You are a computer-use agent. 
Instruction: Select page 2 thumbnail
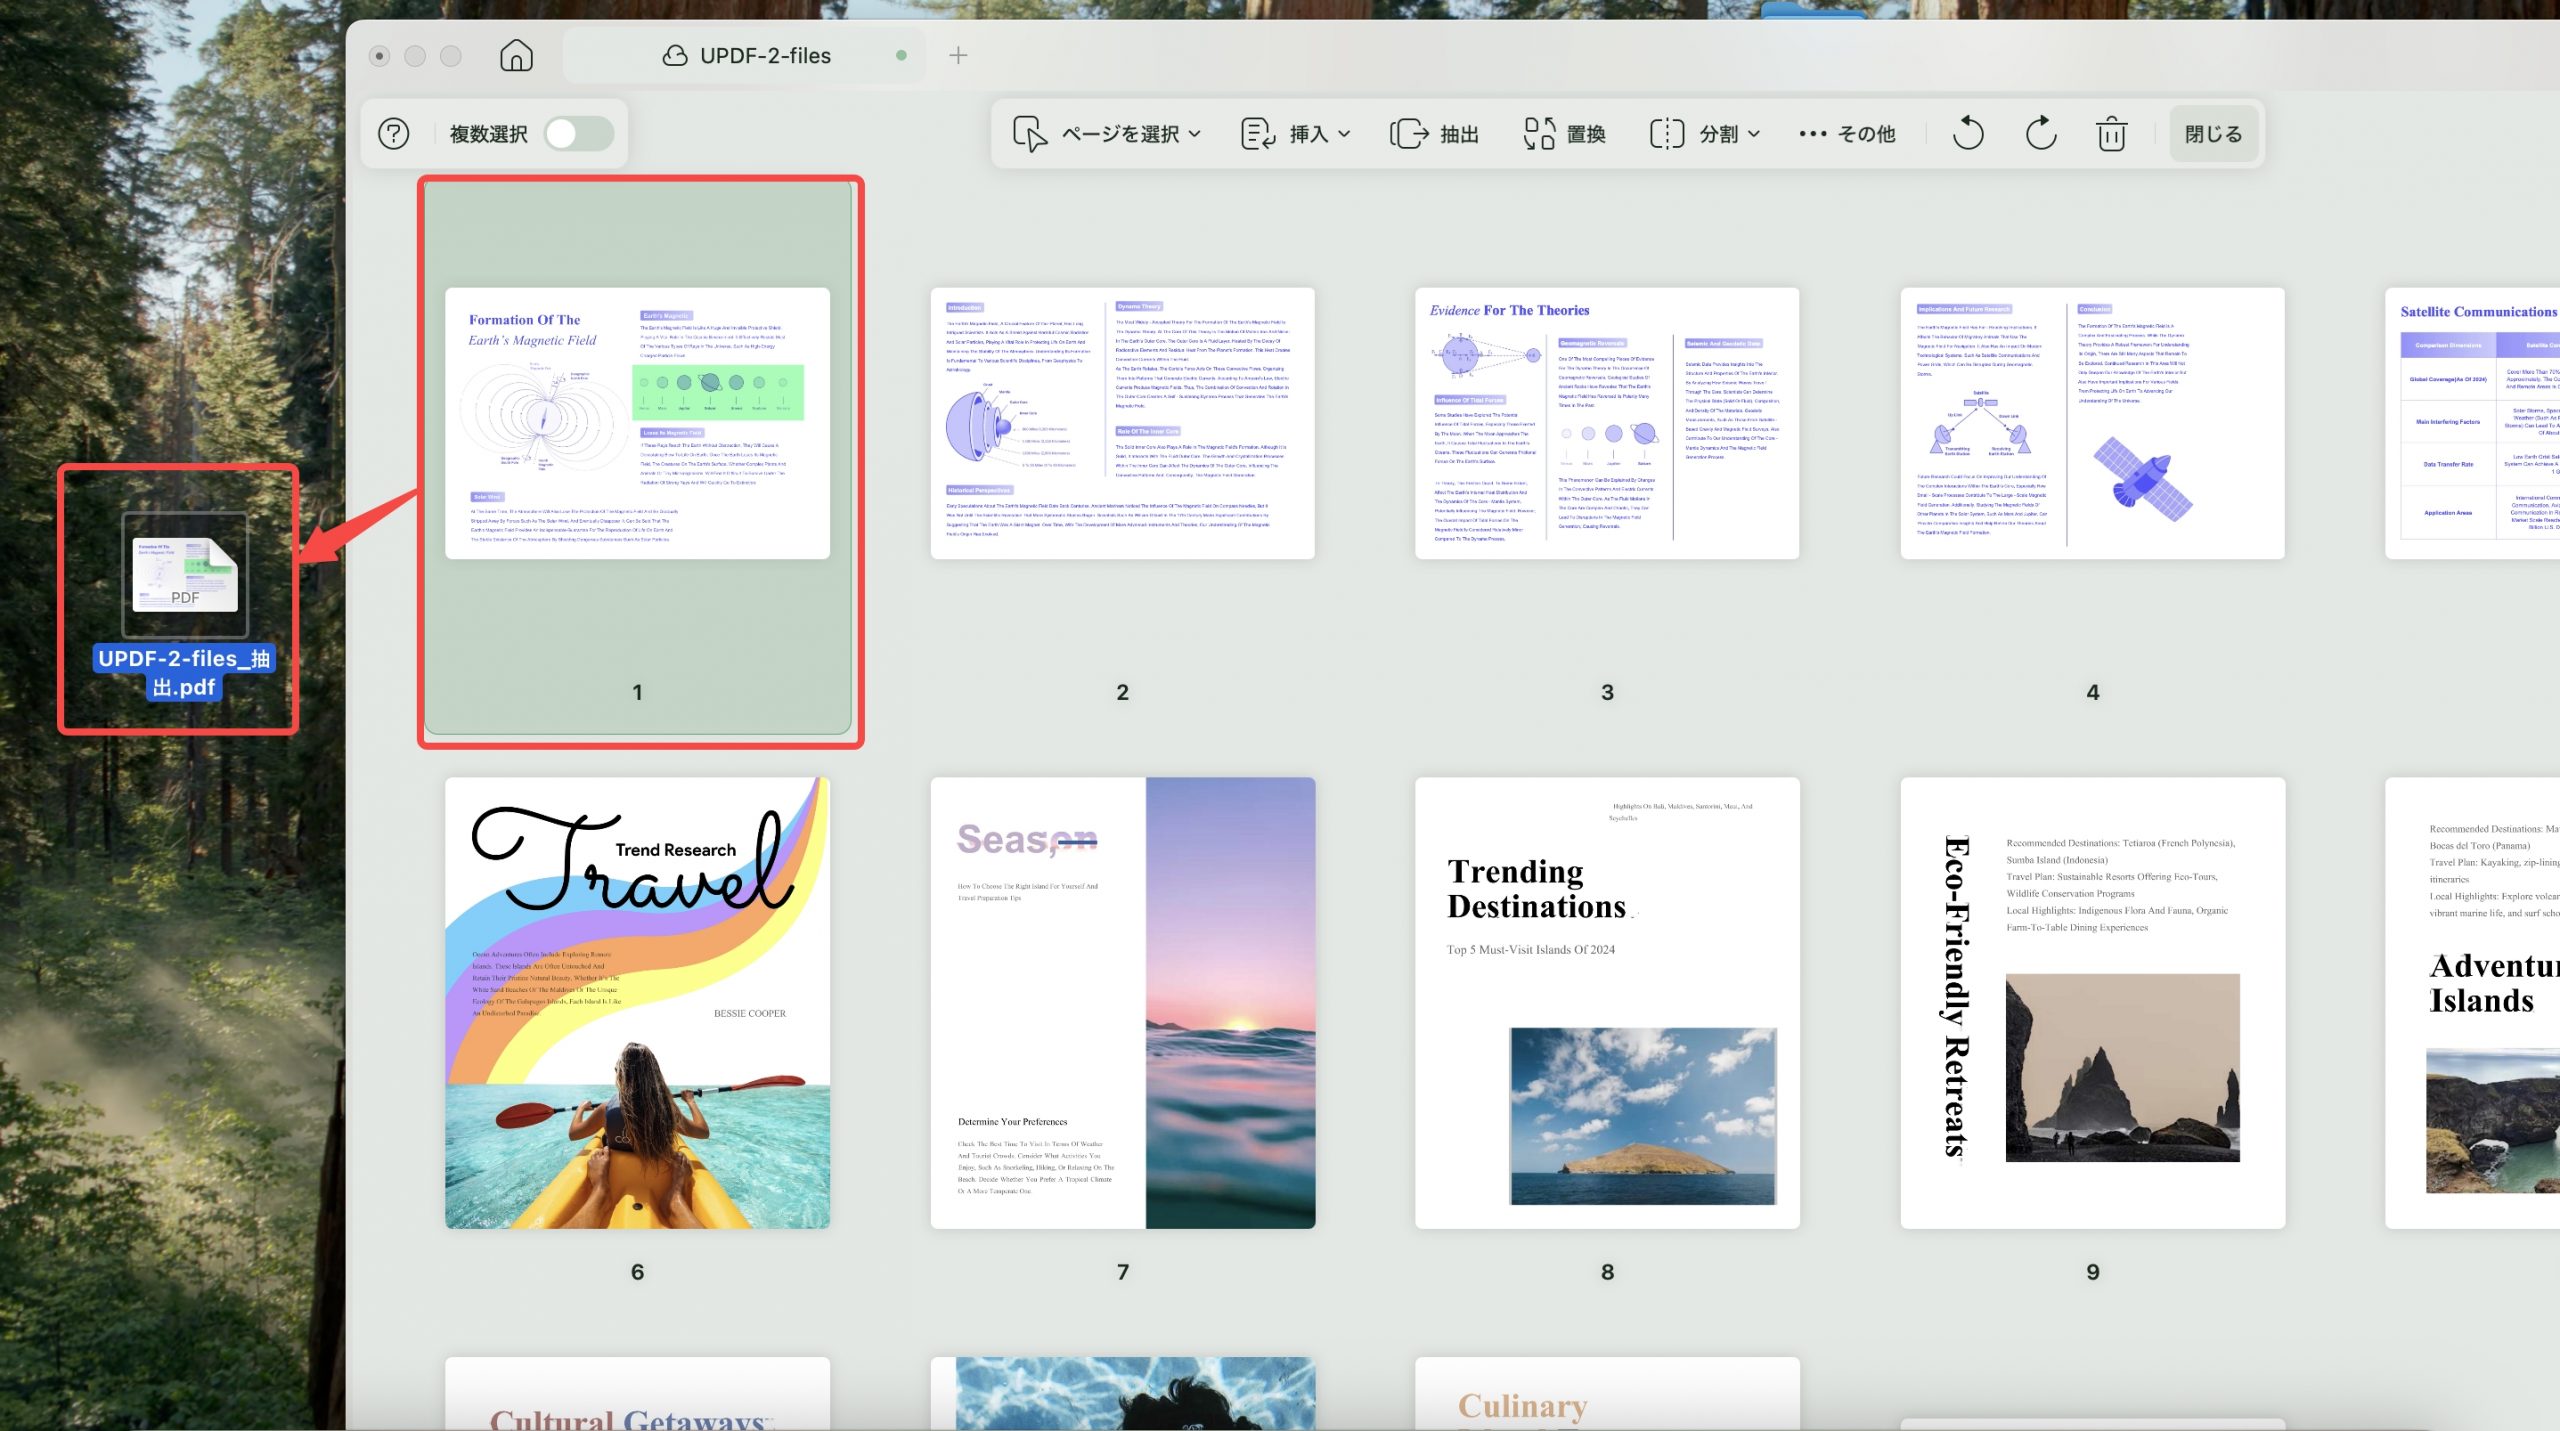click(1122, 423)
